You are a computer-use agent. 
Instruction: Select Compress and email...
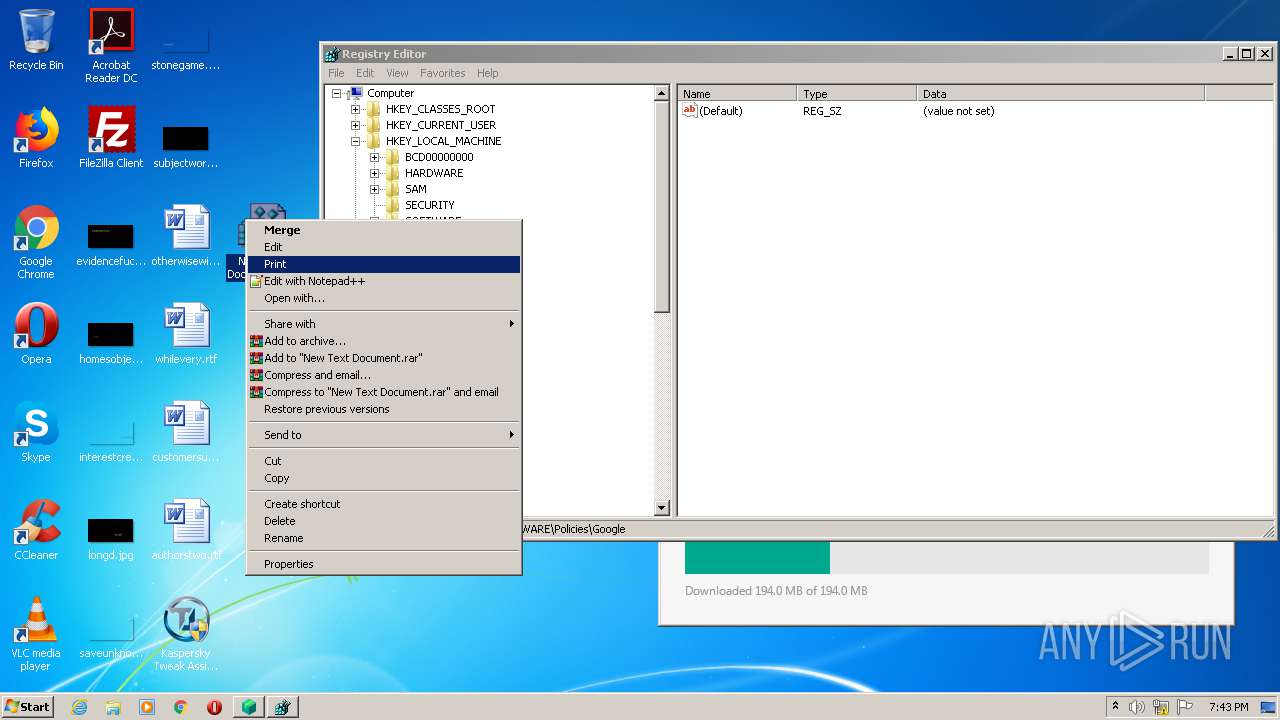coord(384,375)
